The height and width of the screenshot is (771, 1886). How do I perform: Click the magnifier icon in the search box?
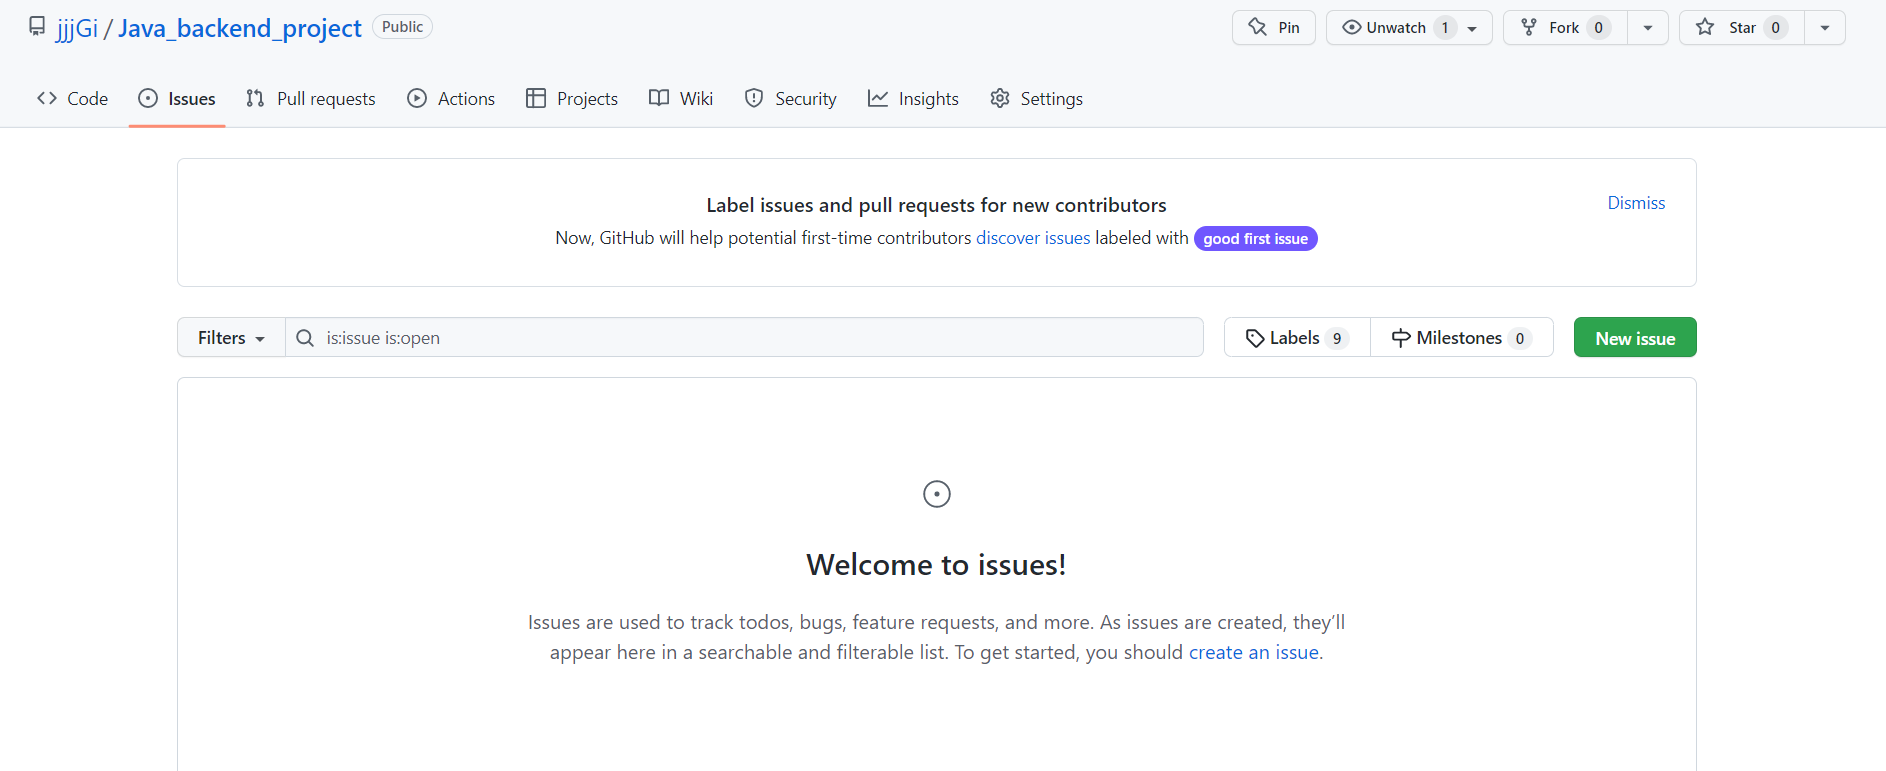tap(305, 338)
